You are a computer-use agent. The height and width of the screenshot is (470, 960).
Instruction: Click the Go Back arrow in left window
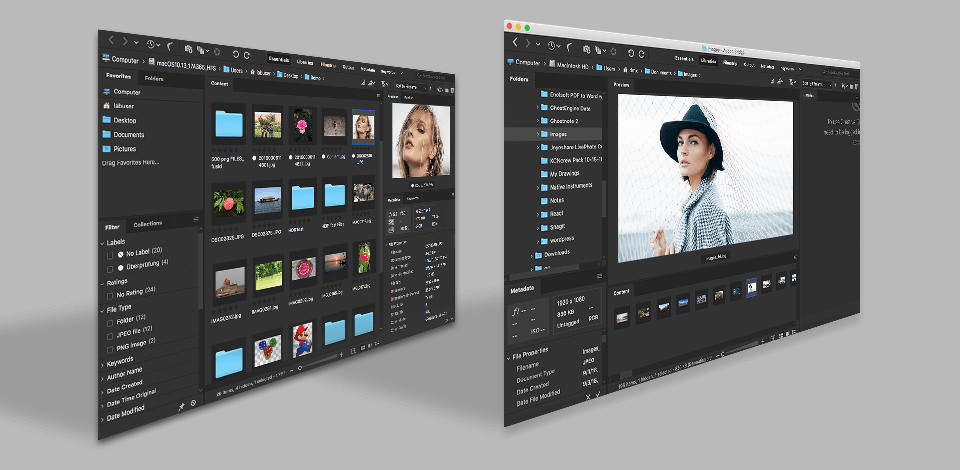111,40
